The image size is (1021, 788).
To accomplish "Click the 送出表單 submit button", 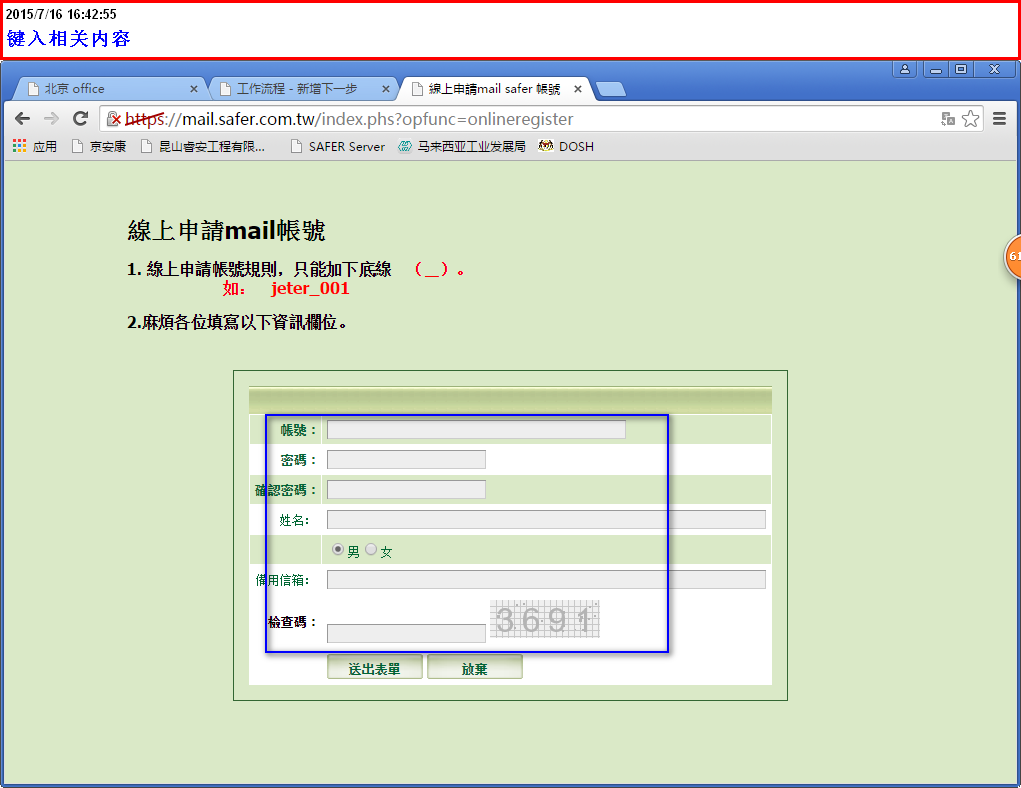I will coord(374,668).
